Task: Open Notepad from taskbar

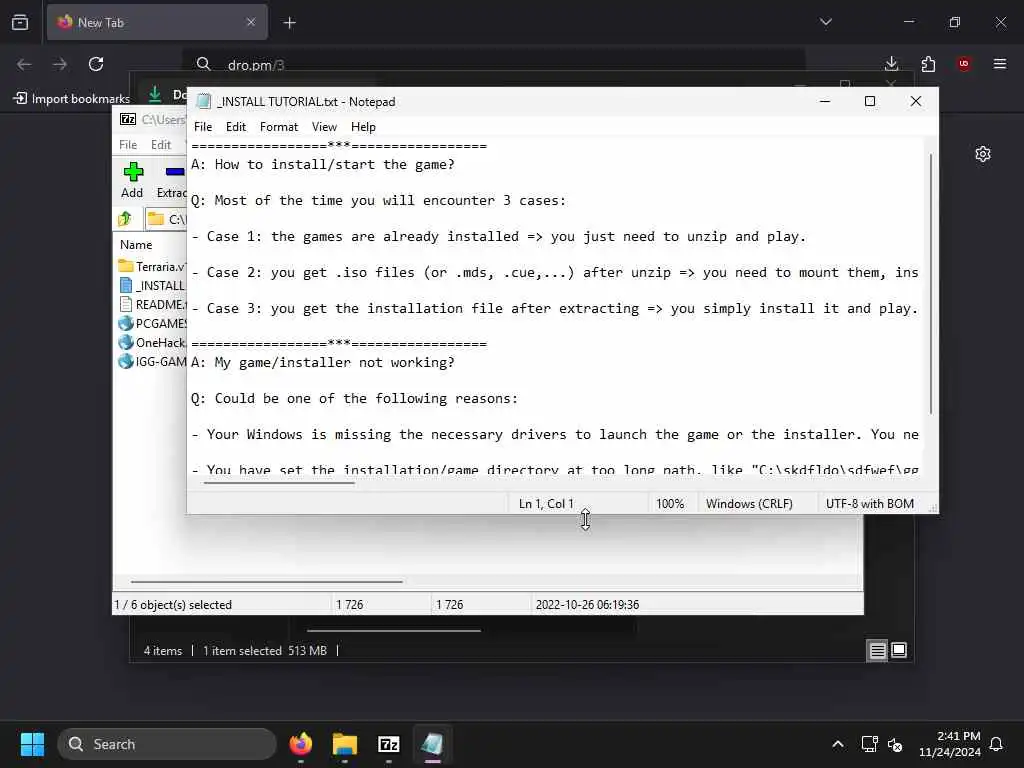Action: [x=432, y=744]
